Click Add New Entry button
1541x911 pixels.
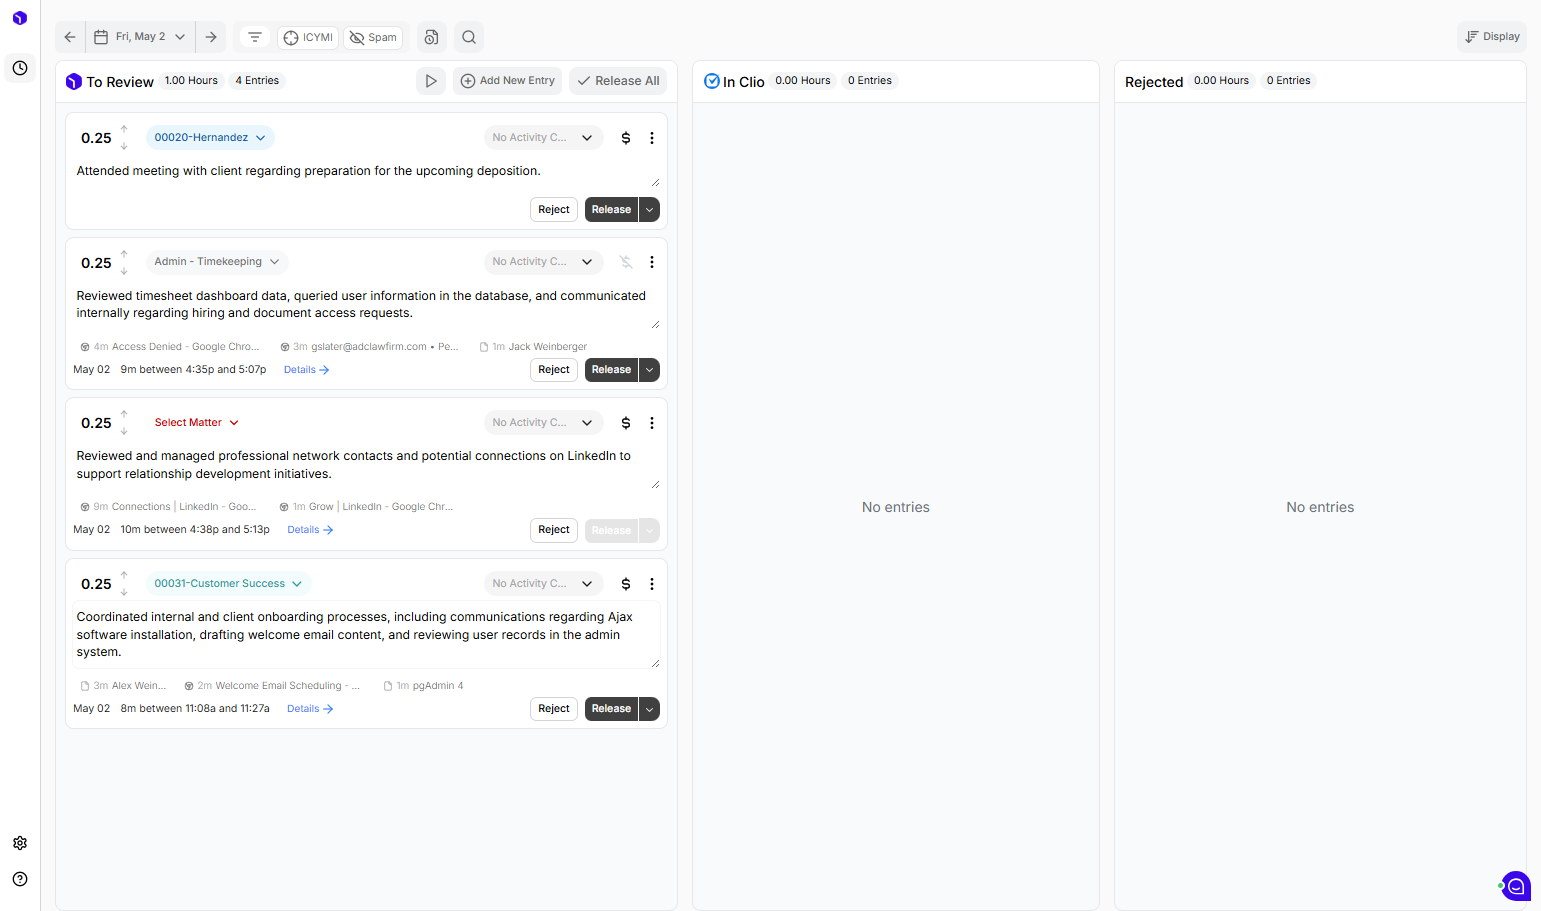pyautogui.click(x=508, y=81)
